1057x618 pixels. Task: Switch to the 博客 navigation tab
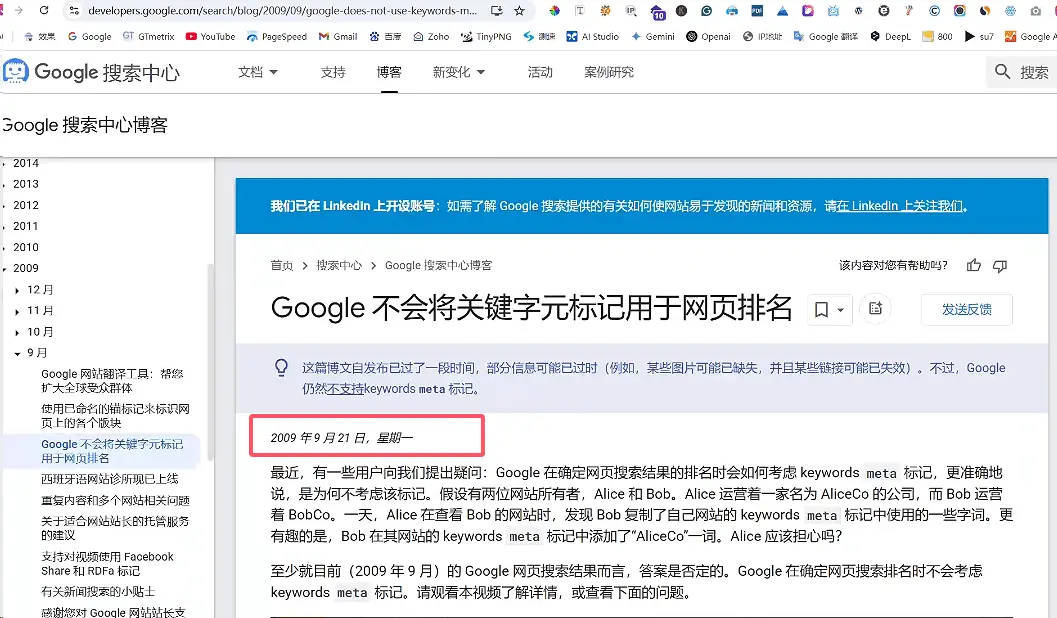click(389, 72)
